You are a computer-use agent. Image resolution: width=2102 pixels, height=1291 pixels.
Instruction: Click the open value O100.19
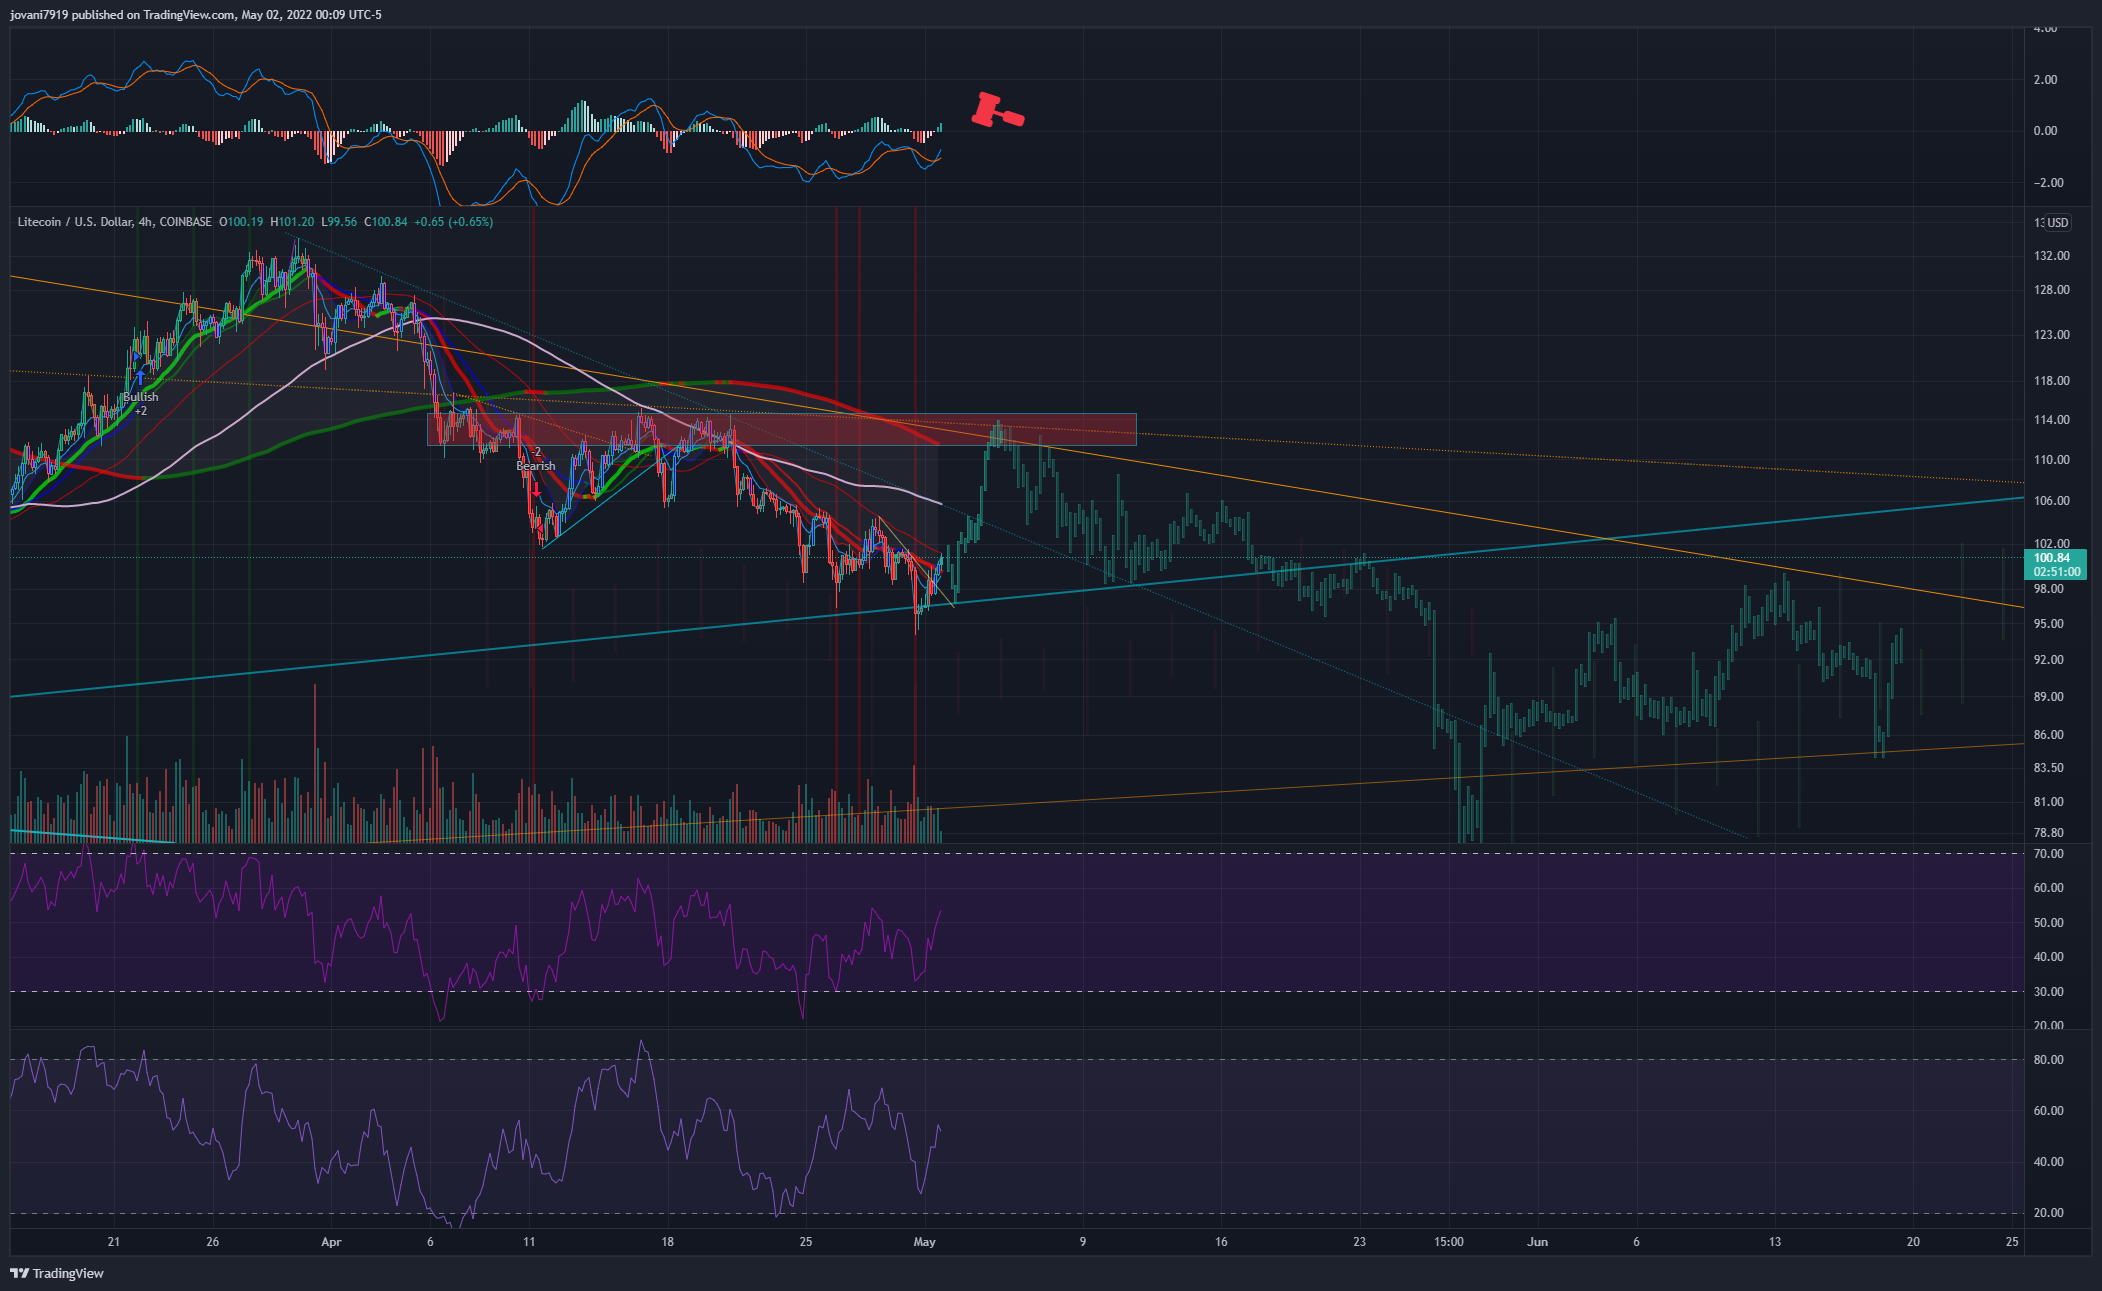(241, 222)
